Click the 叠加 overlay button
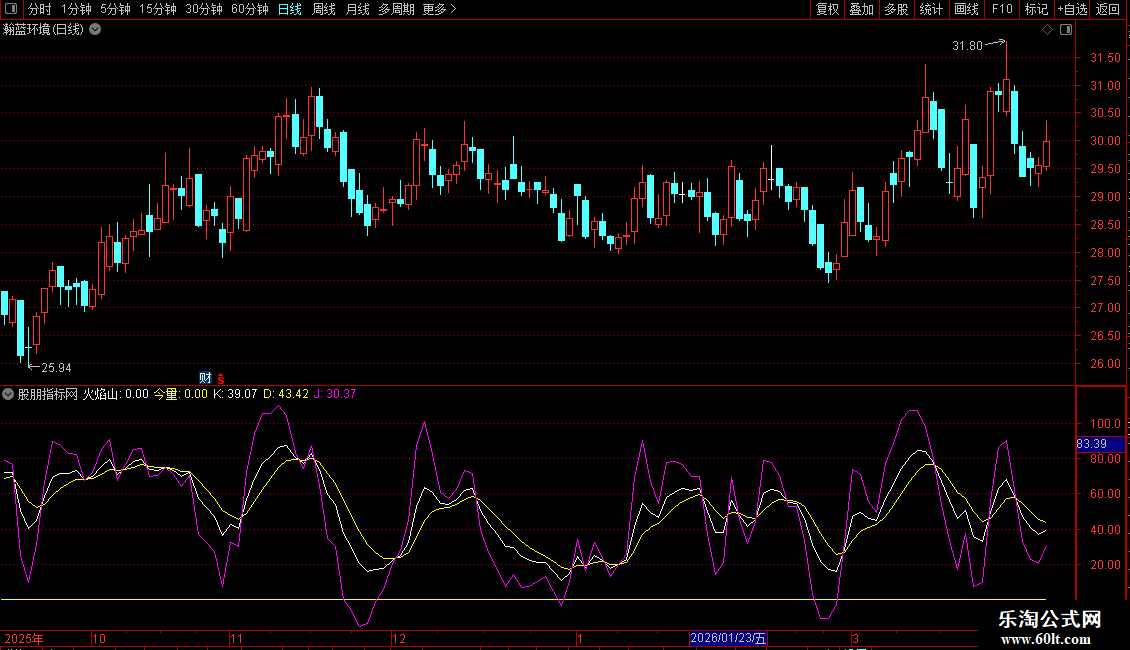The height and width of the screenshot is (650, 1130). [861, 10]
